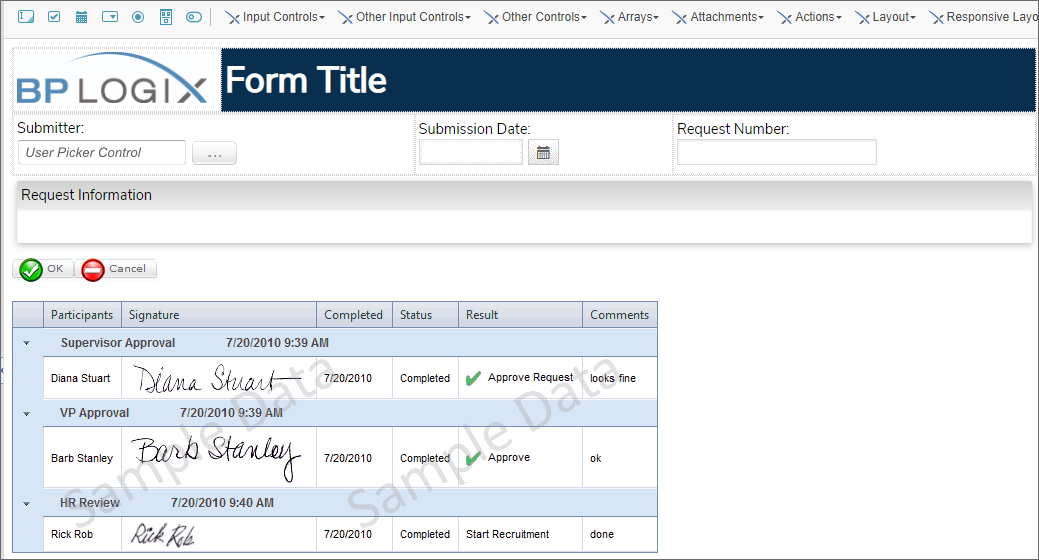This screenshot has width=1039, height=560.
Task: Click the Cancel button
Action: 118,269
